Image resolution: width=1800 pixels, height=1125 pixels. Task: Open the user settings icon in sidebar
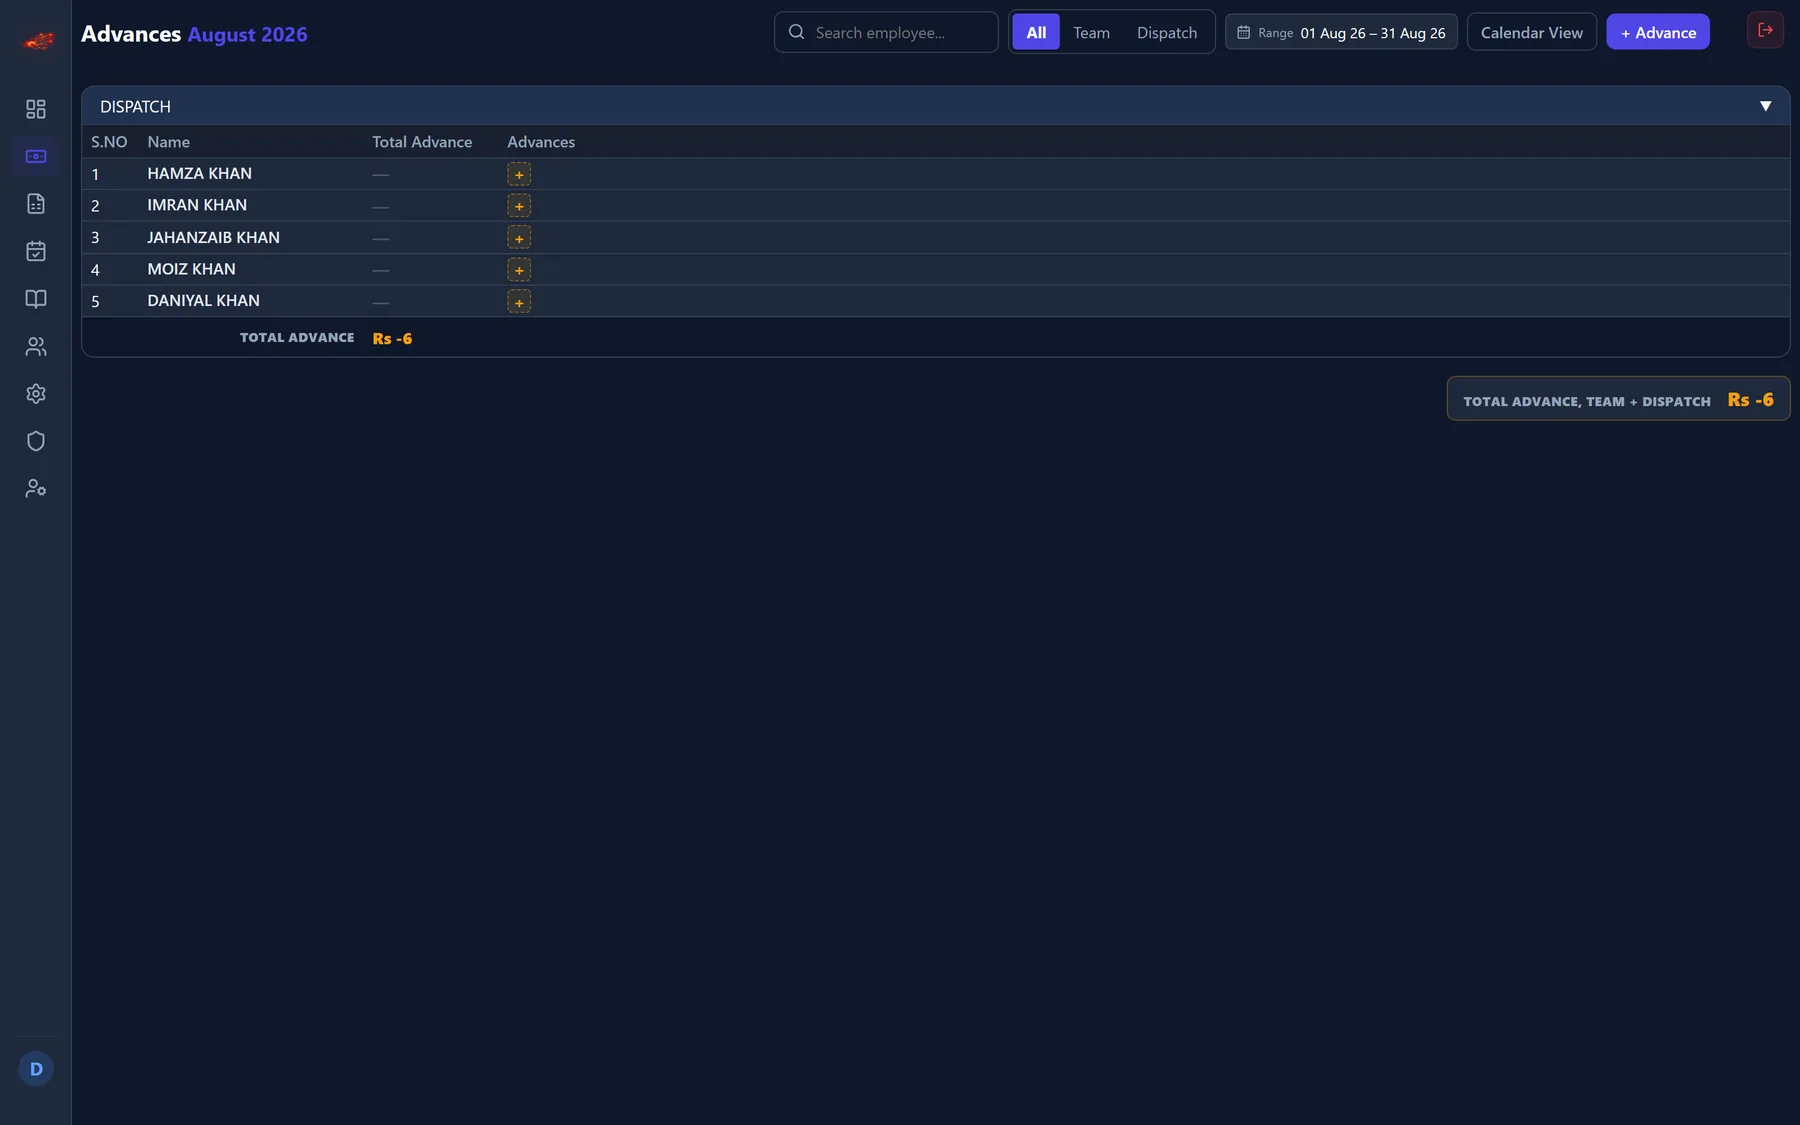[x=36, y=489]
